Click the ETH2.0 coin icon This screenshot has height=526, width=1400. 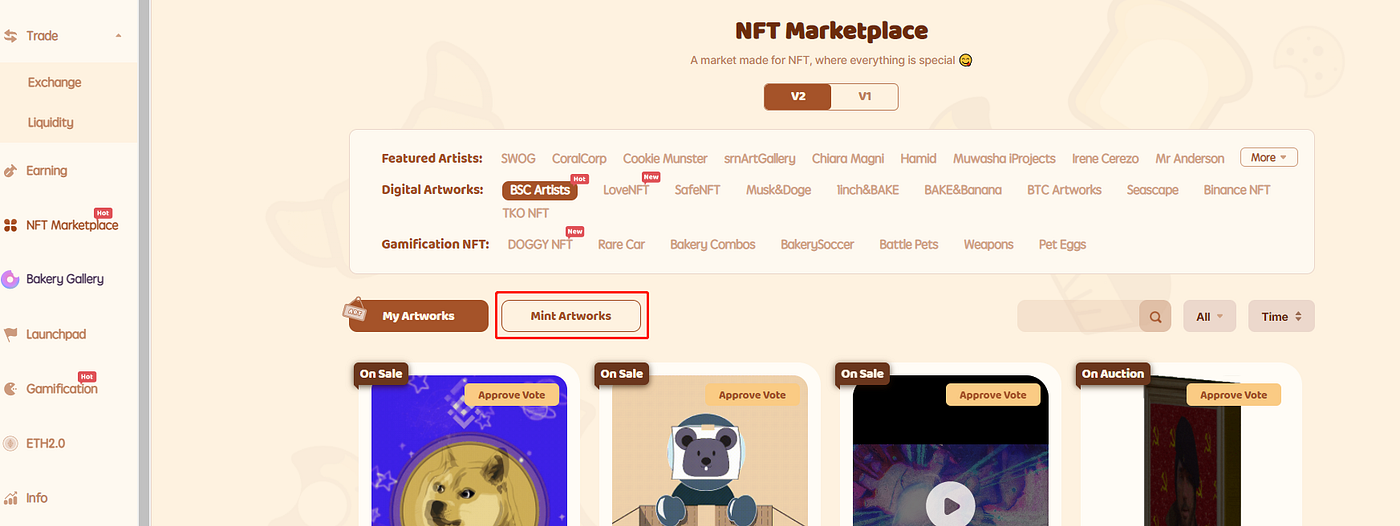[11, 443]
